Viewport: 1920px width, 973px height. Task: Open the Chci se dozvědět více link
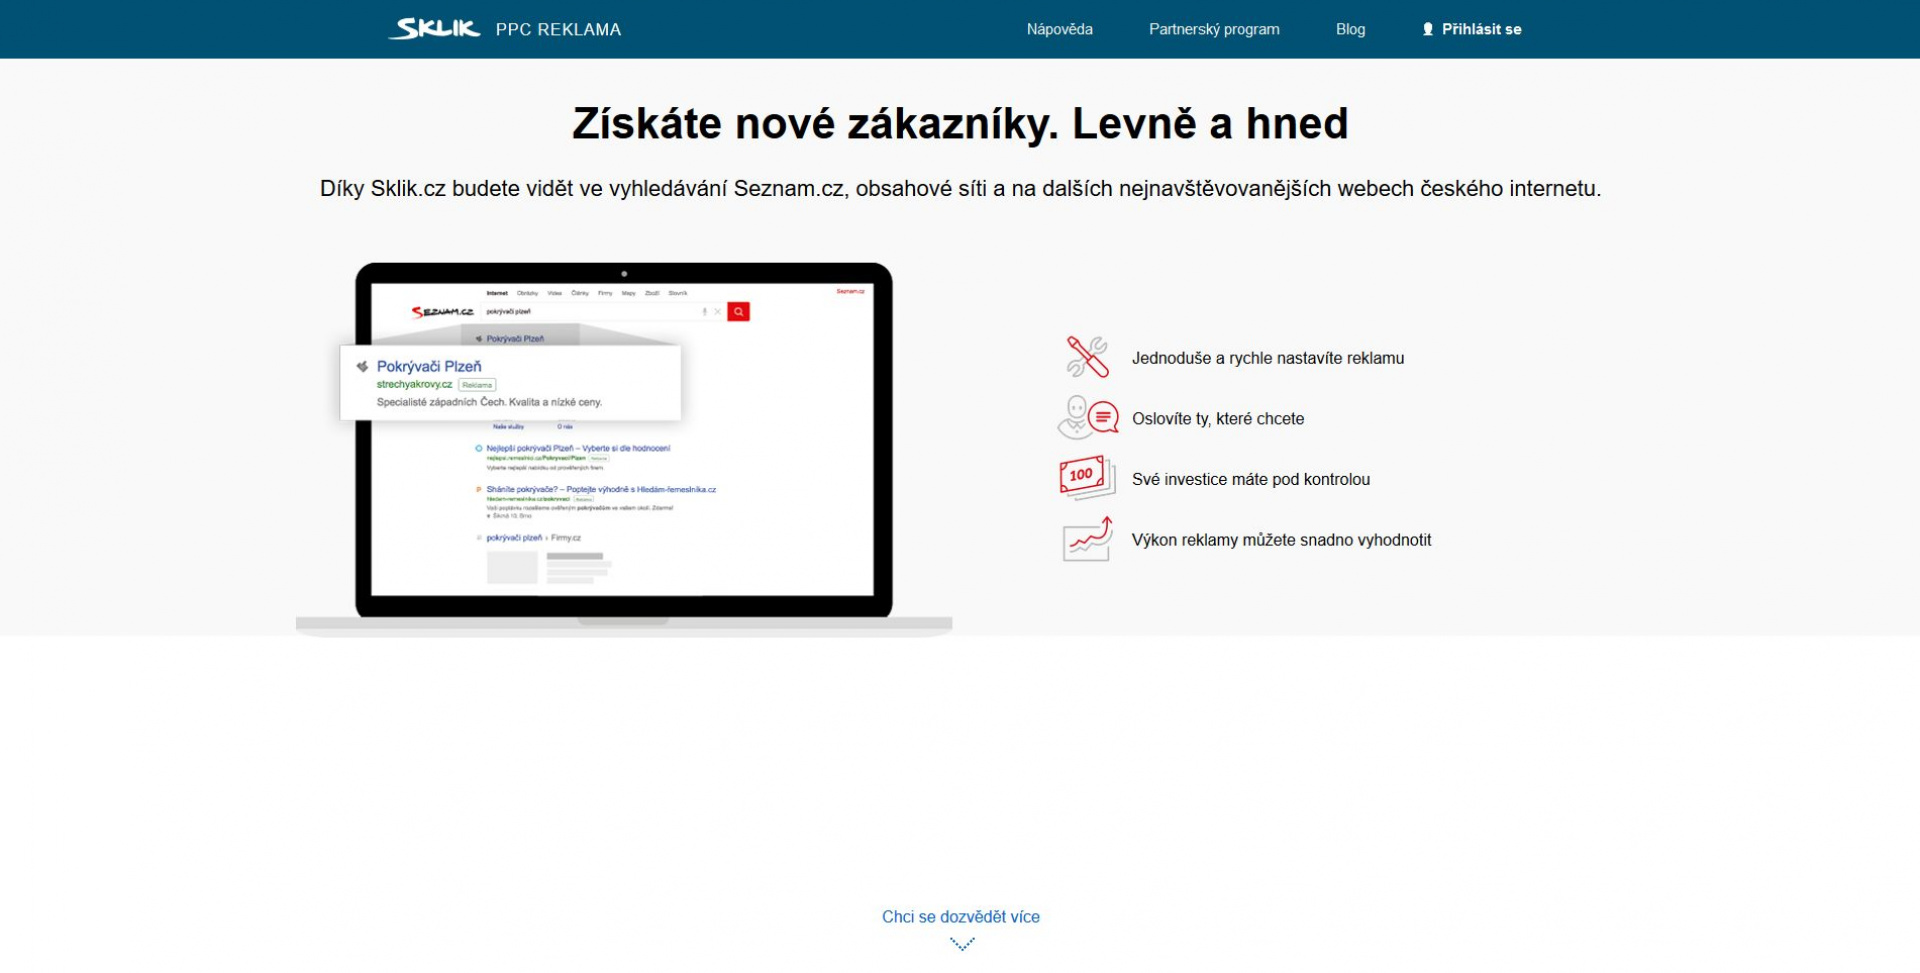[960, 916]
